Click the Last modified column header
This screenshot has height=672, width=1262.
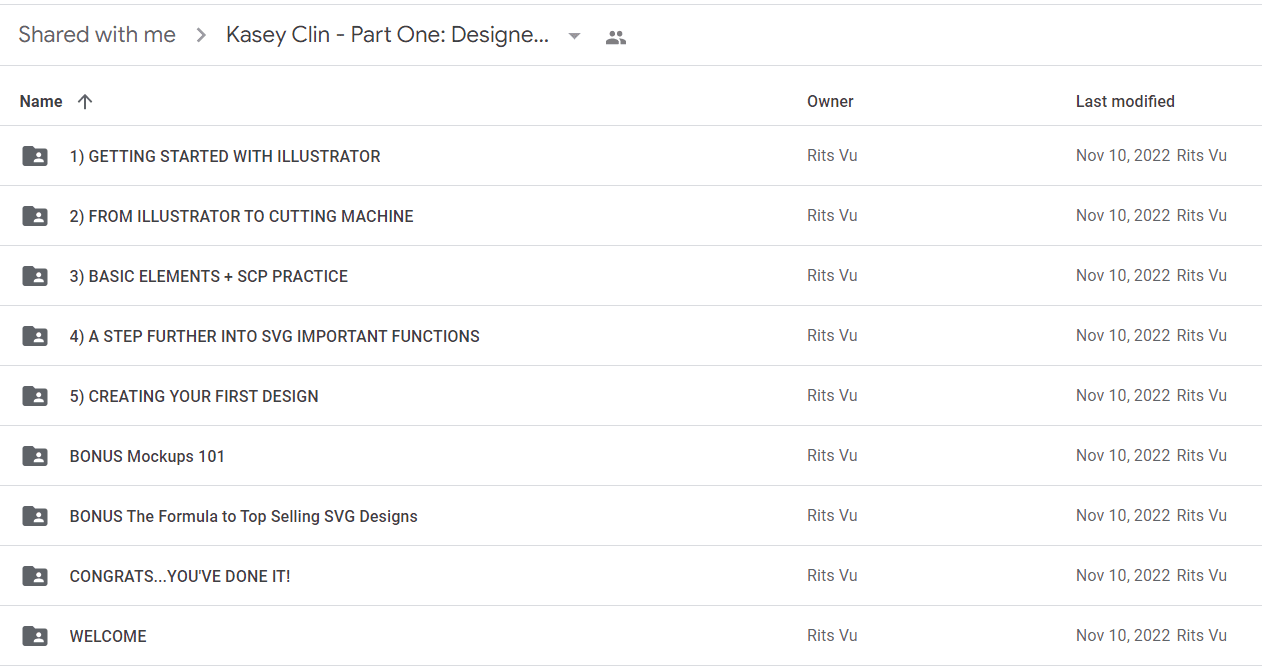(1125, 101)
